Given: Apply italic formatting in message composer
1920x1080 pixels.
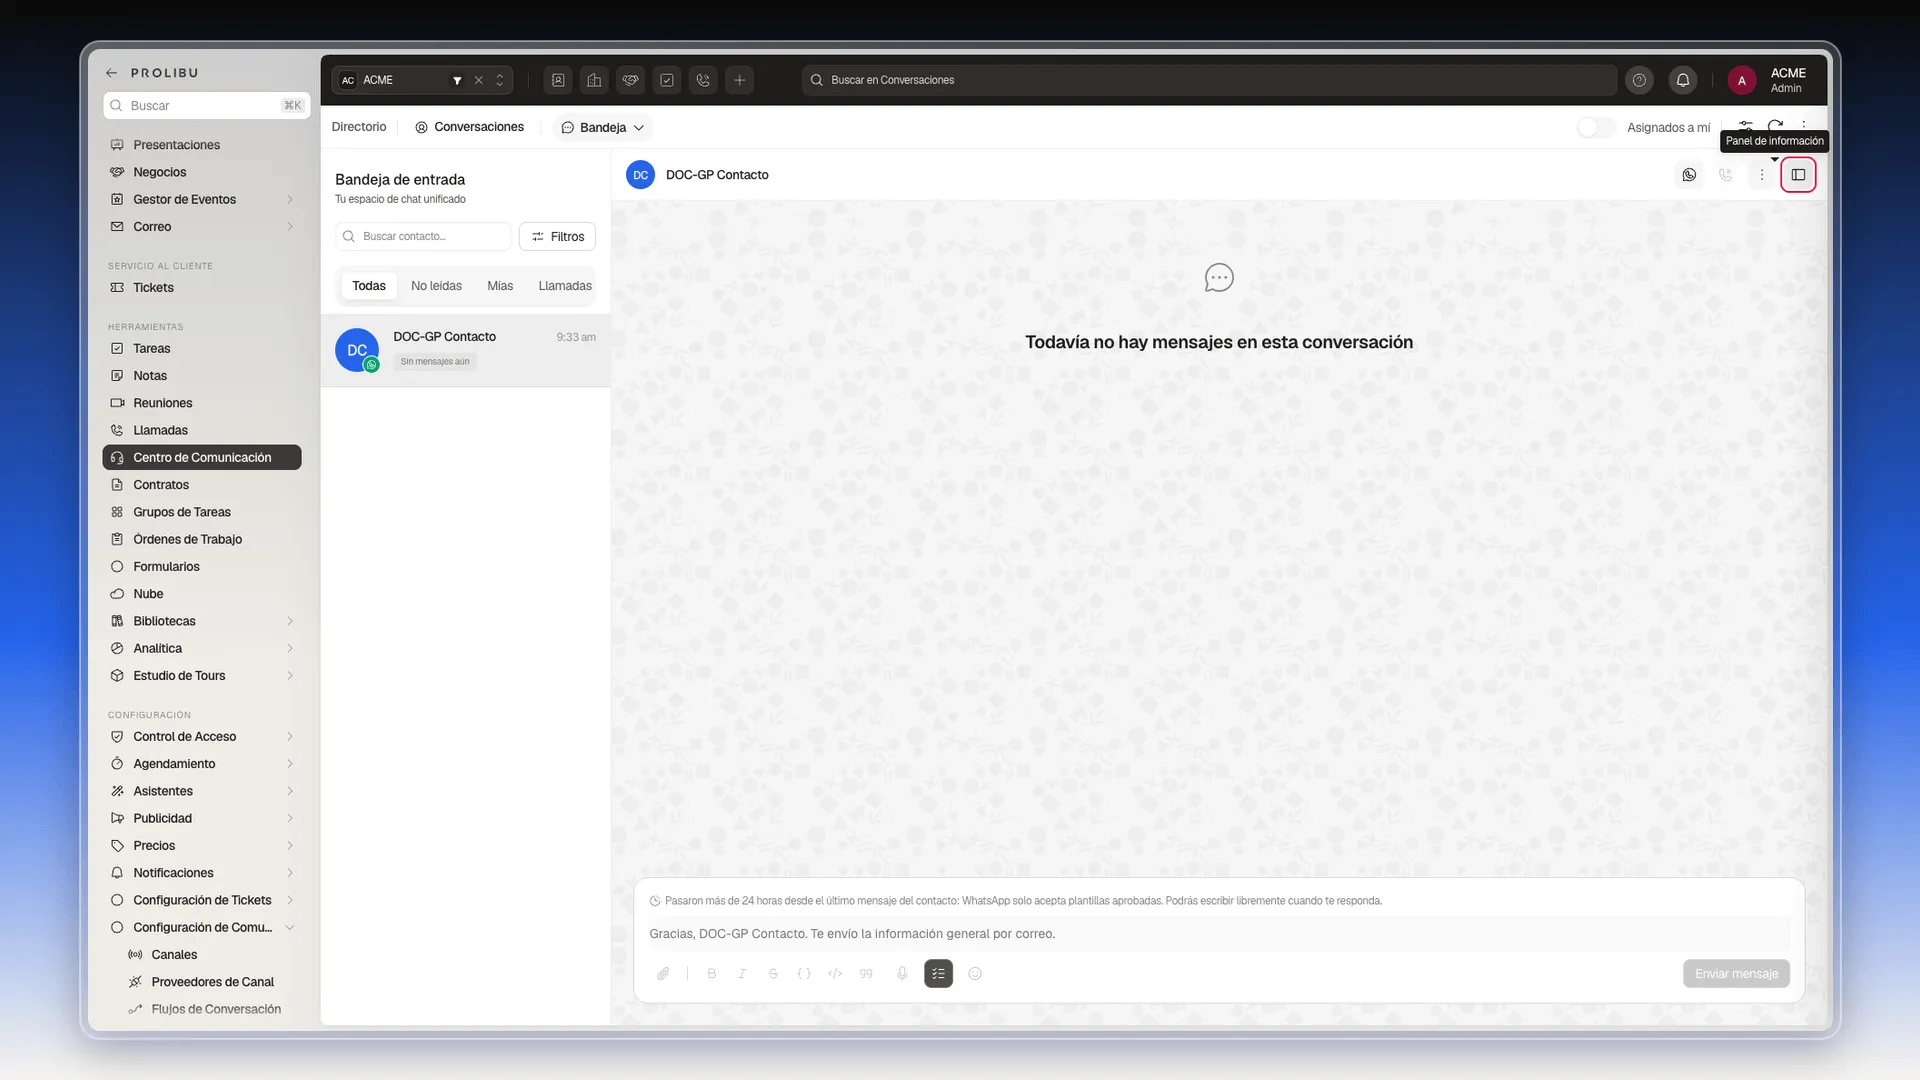Looking at the screenshot, I should 742,973.
